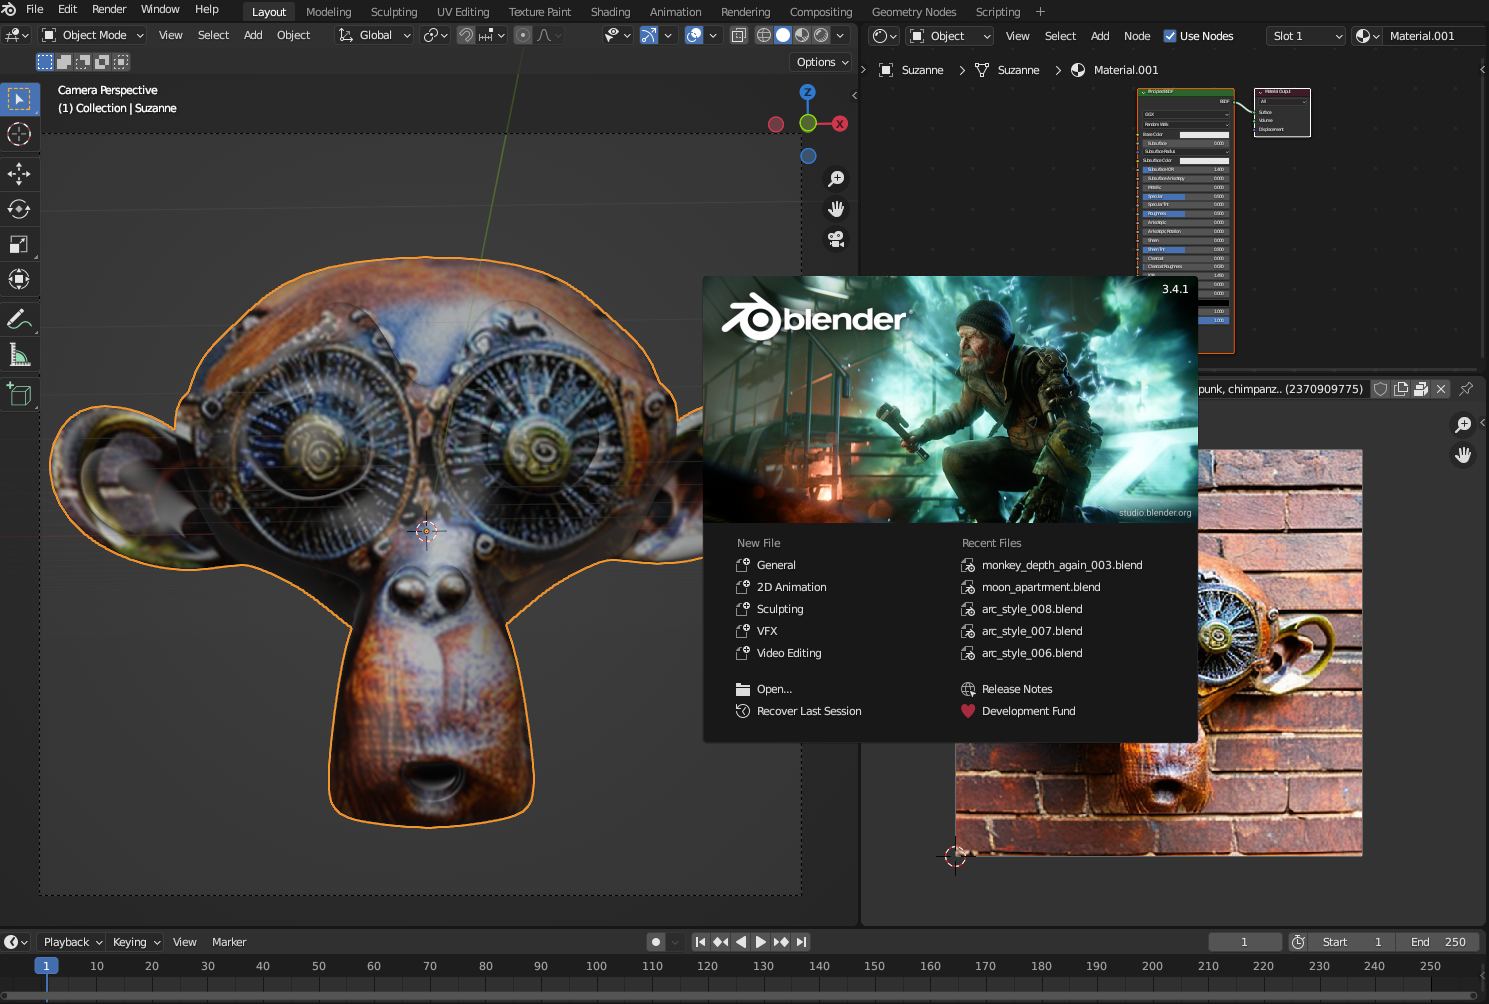Expand the Global transform orientation dropdown
1489x1004 pixels.
click(376, 35)
